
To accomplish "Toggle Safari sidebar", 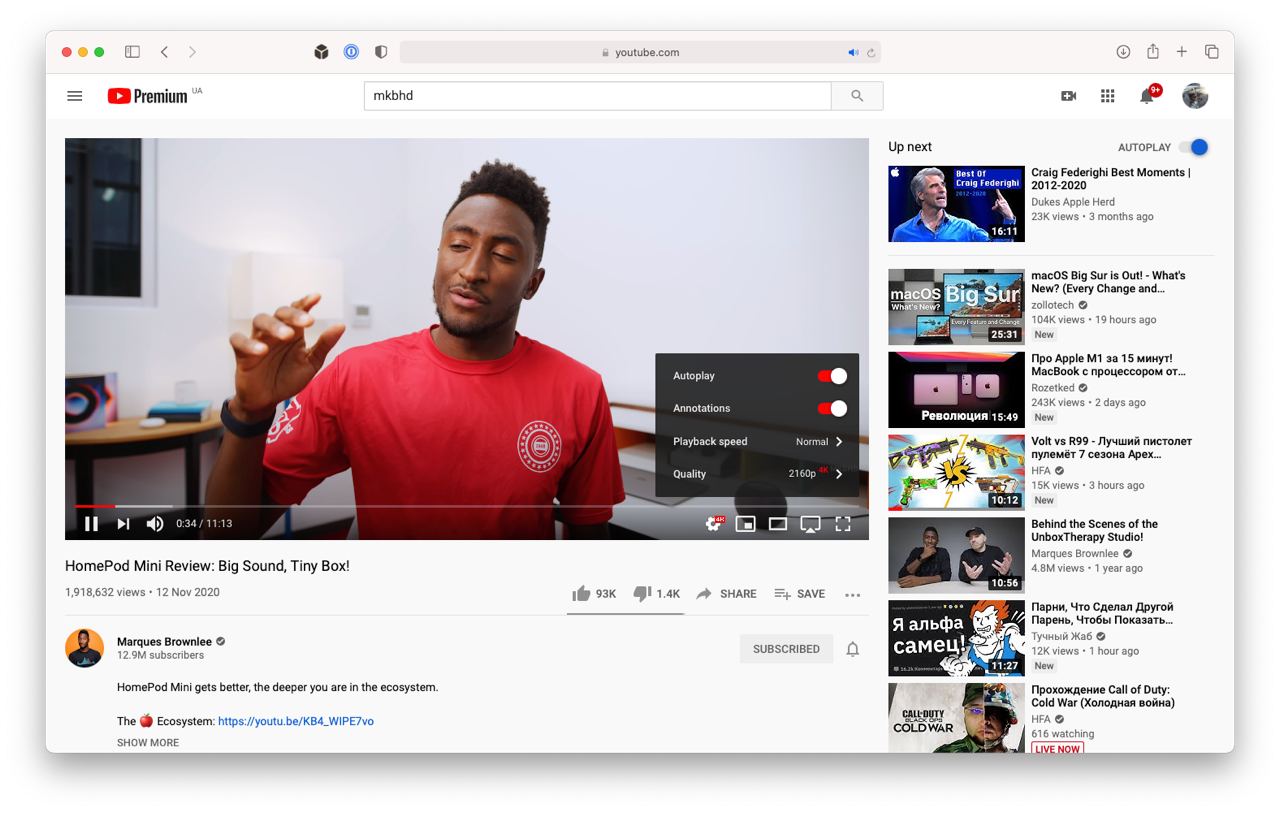I will 132,52.
